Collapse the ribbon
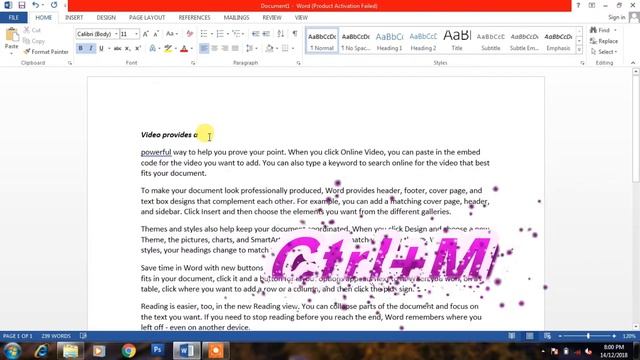The height and width of the screenshot is (360, 640). tap(633, 63)
